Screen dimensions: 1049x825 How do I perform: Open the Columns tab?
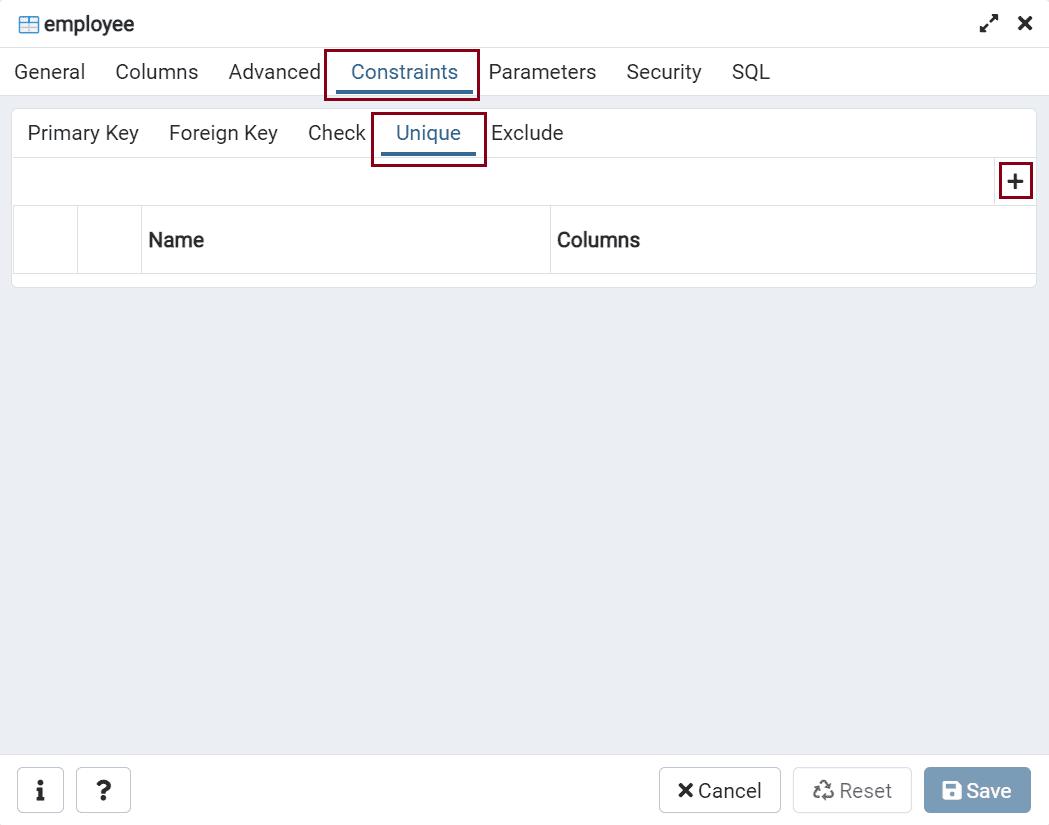click(x=156, y=71)
